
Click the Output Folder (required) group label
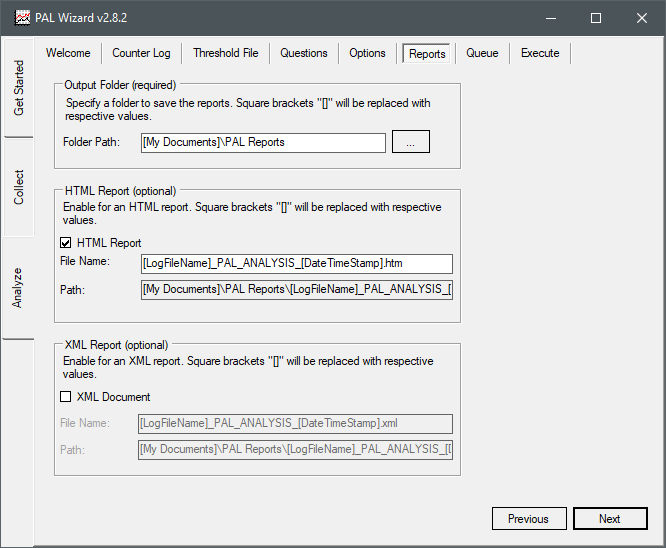click(120, 85)
